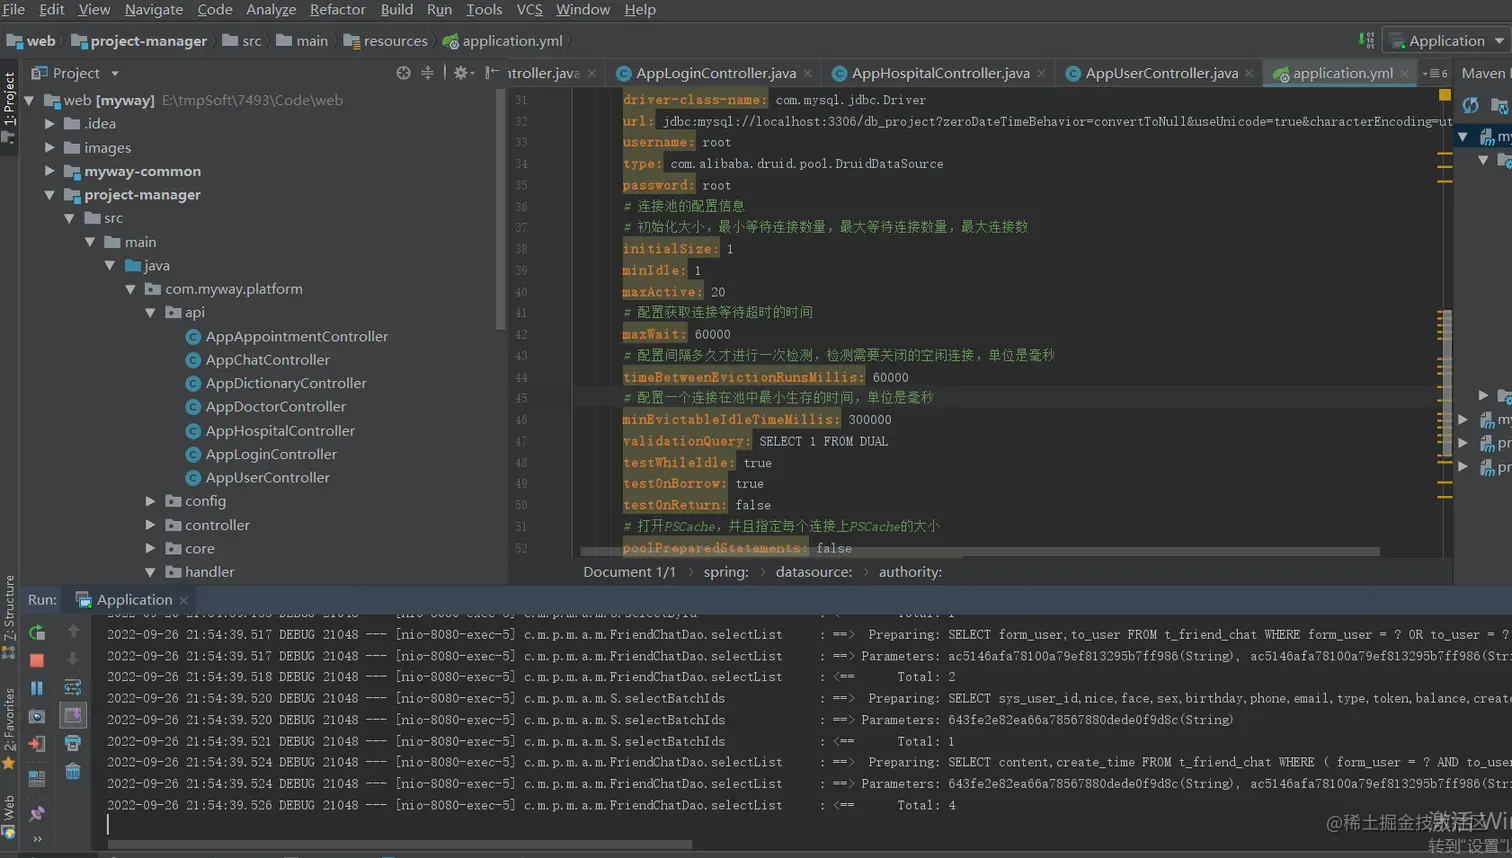Rerun the Application with the rerun icon
The image size is (1512, 858).
coord(37,632)
